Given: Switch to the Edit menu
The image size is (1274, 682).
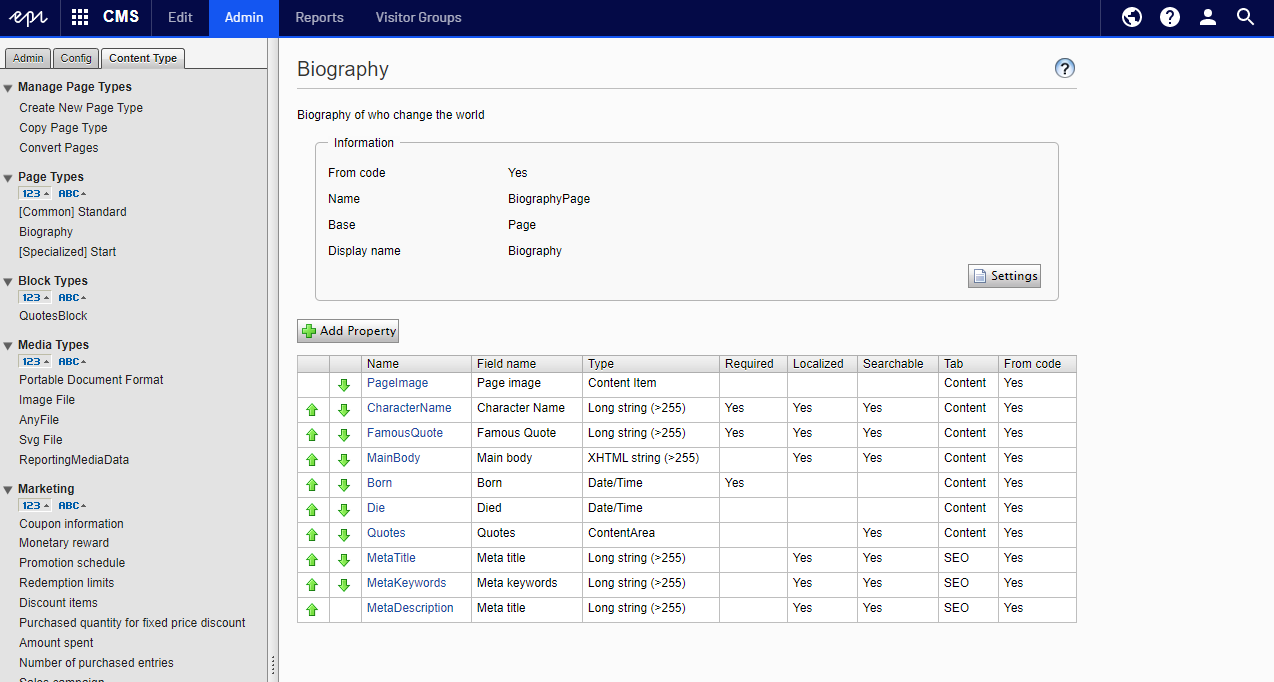Looking at the screenshot, I should (x=180, y=17).
